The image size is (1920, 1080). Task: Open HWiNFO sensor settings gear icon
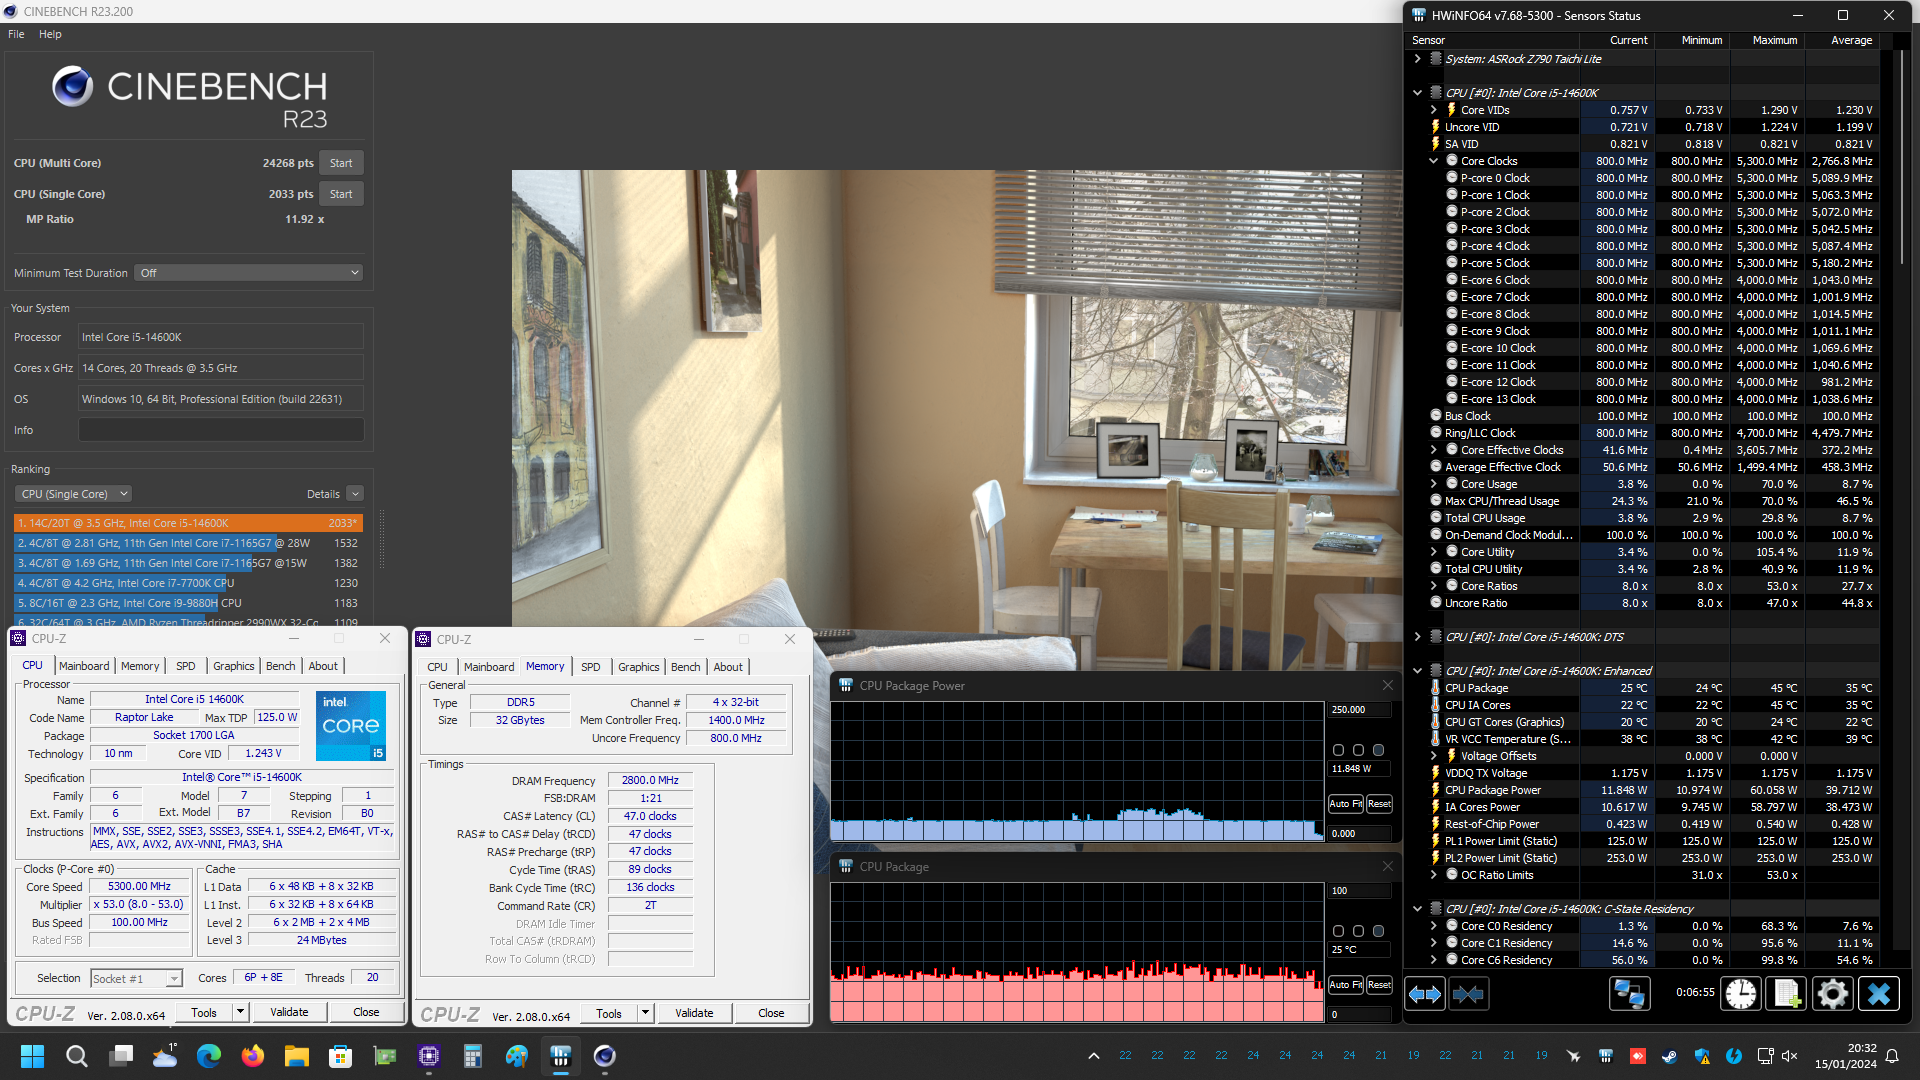point(1833,994)
